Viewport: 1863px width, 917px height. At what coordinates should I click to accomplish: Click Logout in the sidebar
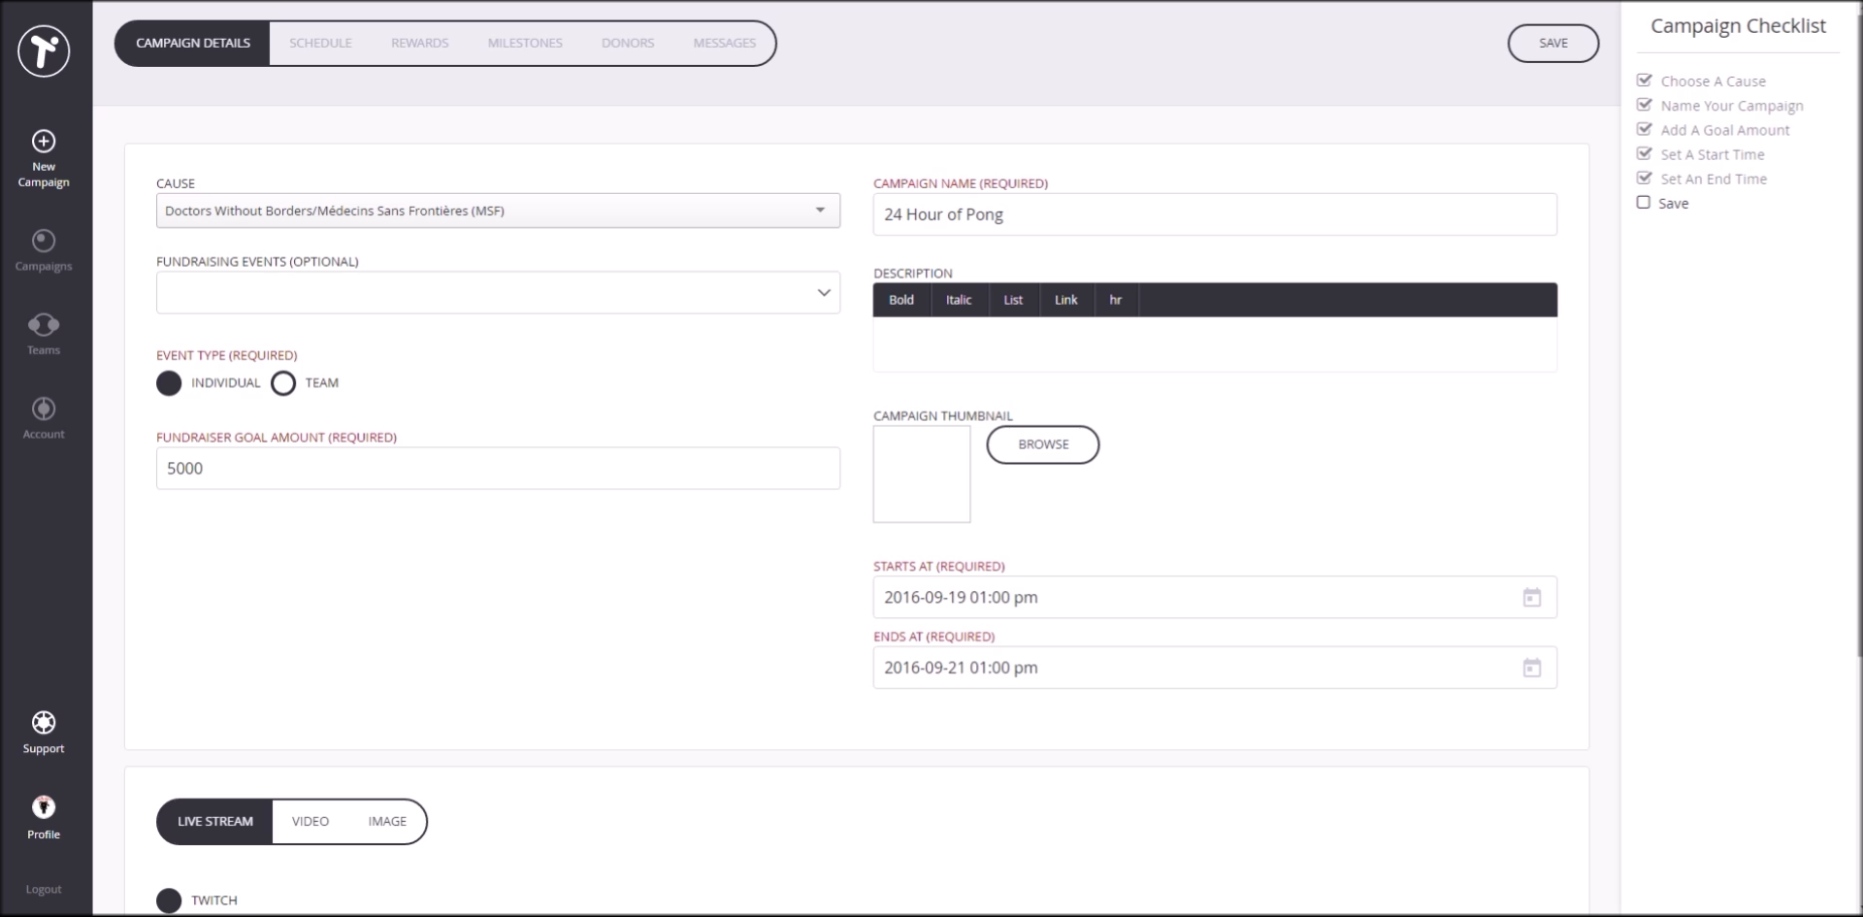44,889
